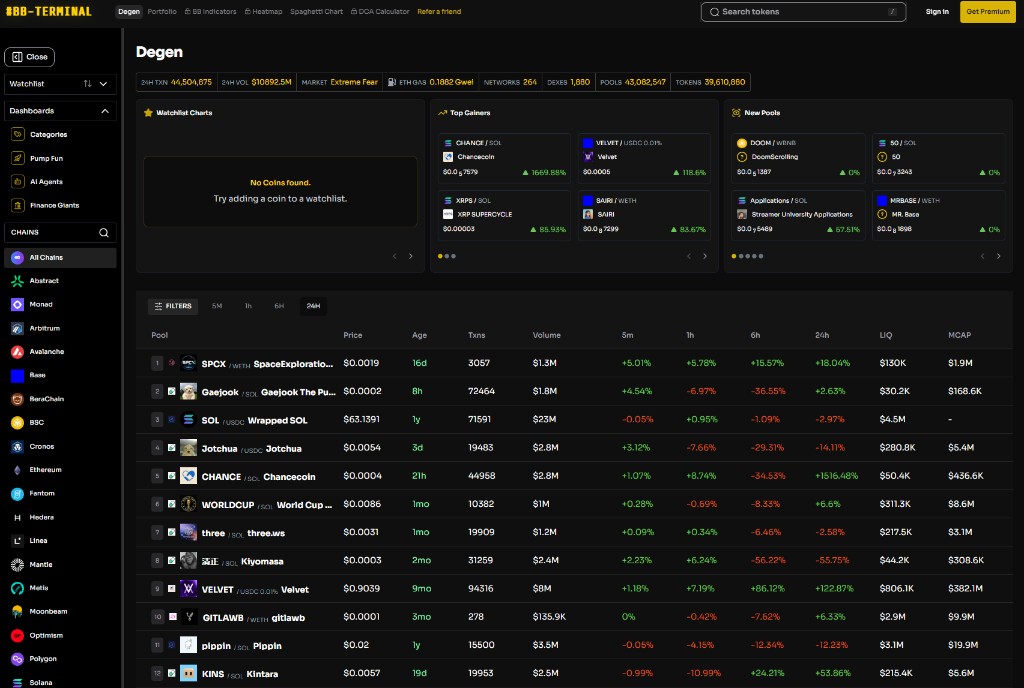Open the Pump Fun dashboard icon
The width and height of the screenshot is (1024, 688).
click(18, 158)
